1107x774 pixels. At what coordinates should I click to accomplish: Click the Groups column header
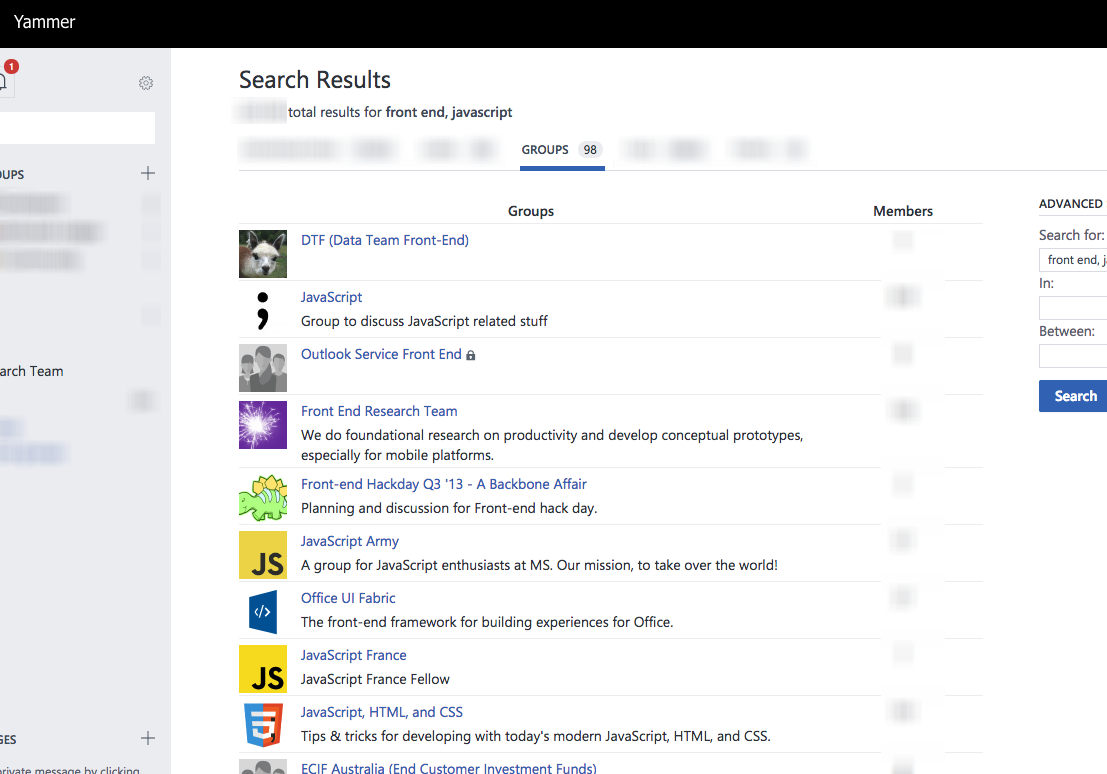click(x=531, y=211)
